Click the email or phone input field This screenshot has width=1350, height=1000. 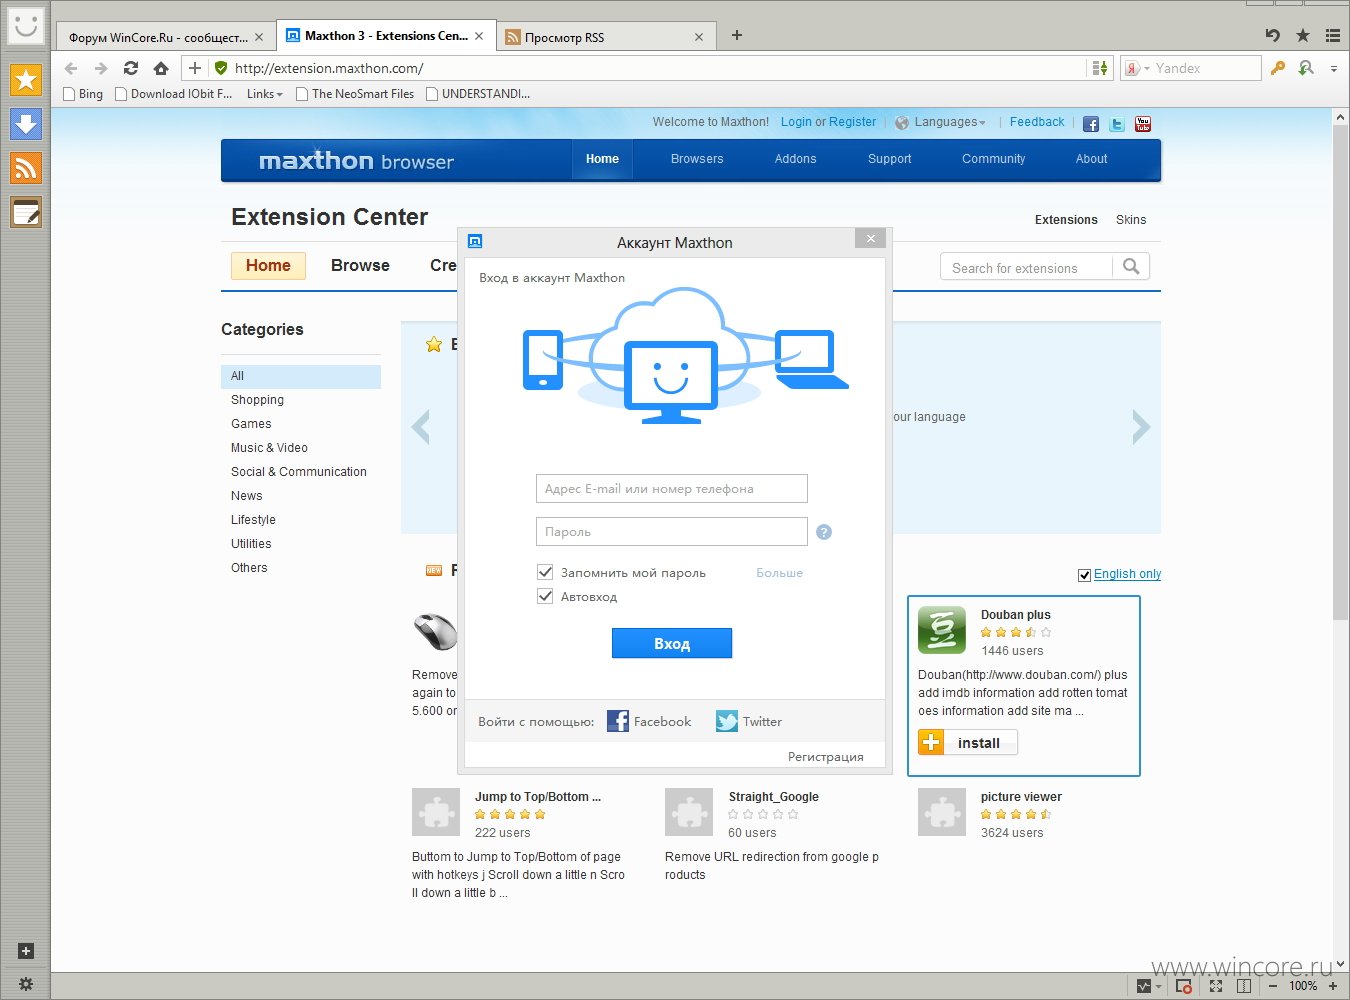pyautogui.click(x=671, y=488)
